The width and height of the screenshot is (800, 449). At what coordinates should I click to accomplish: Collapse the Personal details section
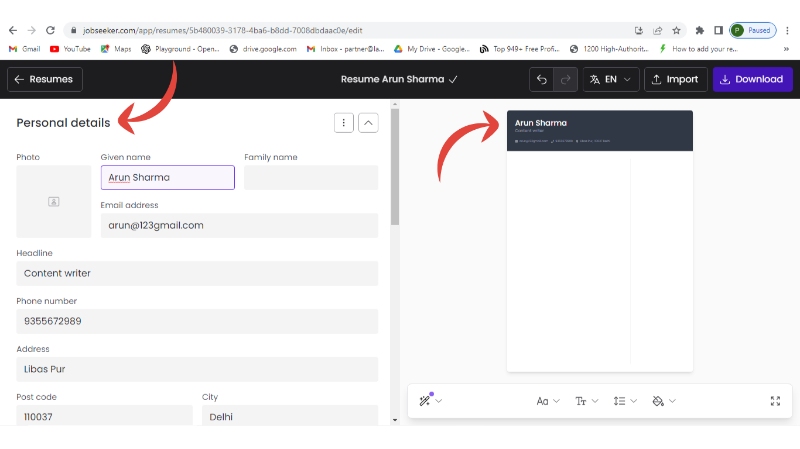368,123
